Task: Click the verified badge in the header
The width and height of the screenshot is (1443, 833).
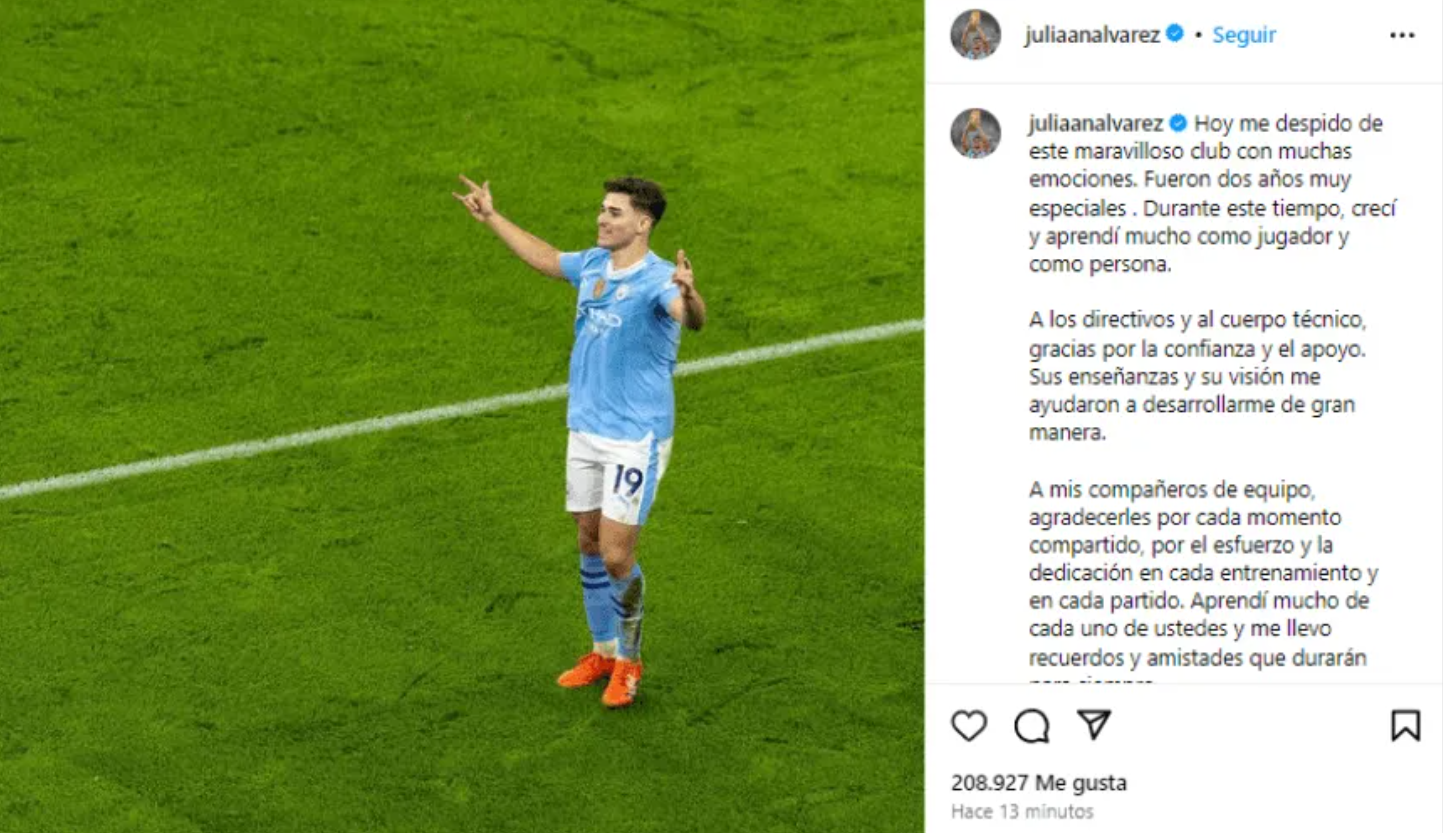Action: tap(1175, 34)
